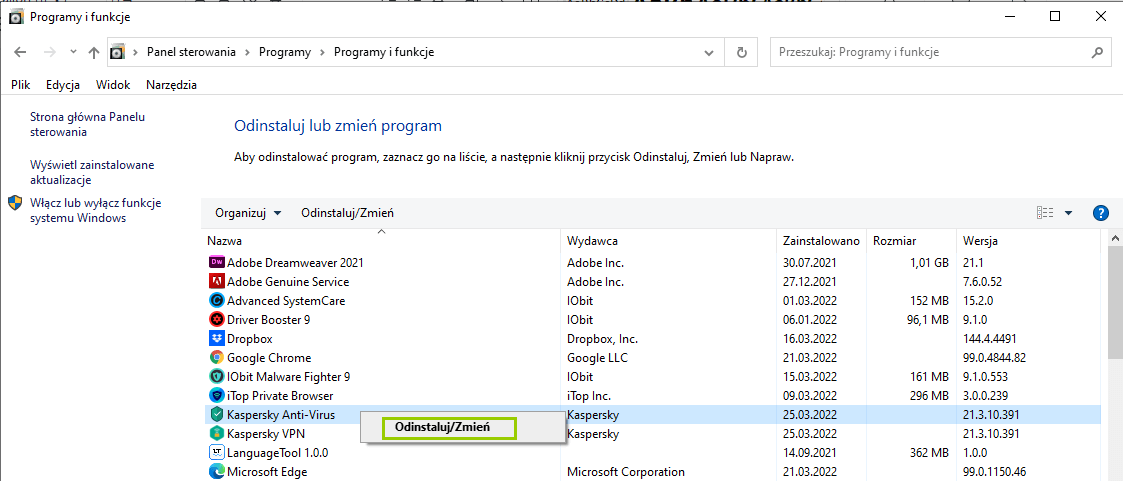Screen dimensions: 1123x481
Task: Sort by the Zainstalowano column header
Action: (x=821, y=240)
